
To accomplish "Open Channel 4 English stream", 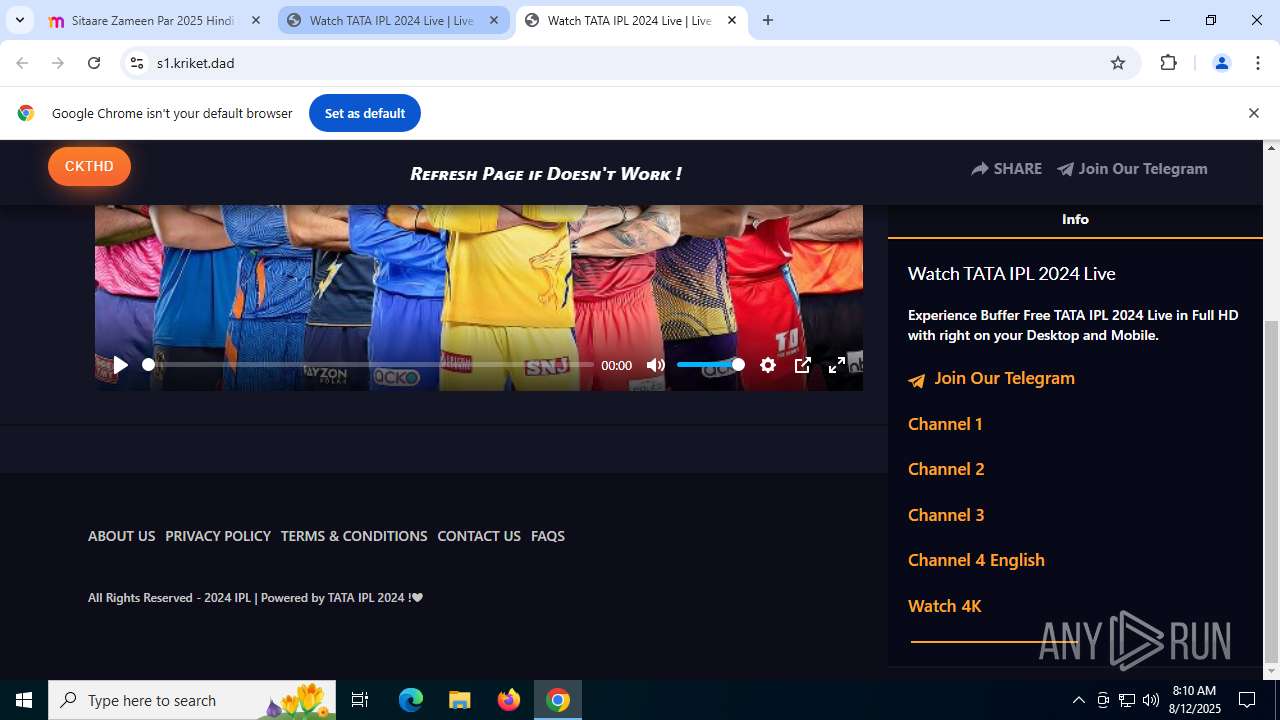I will [976, 560].
